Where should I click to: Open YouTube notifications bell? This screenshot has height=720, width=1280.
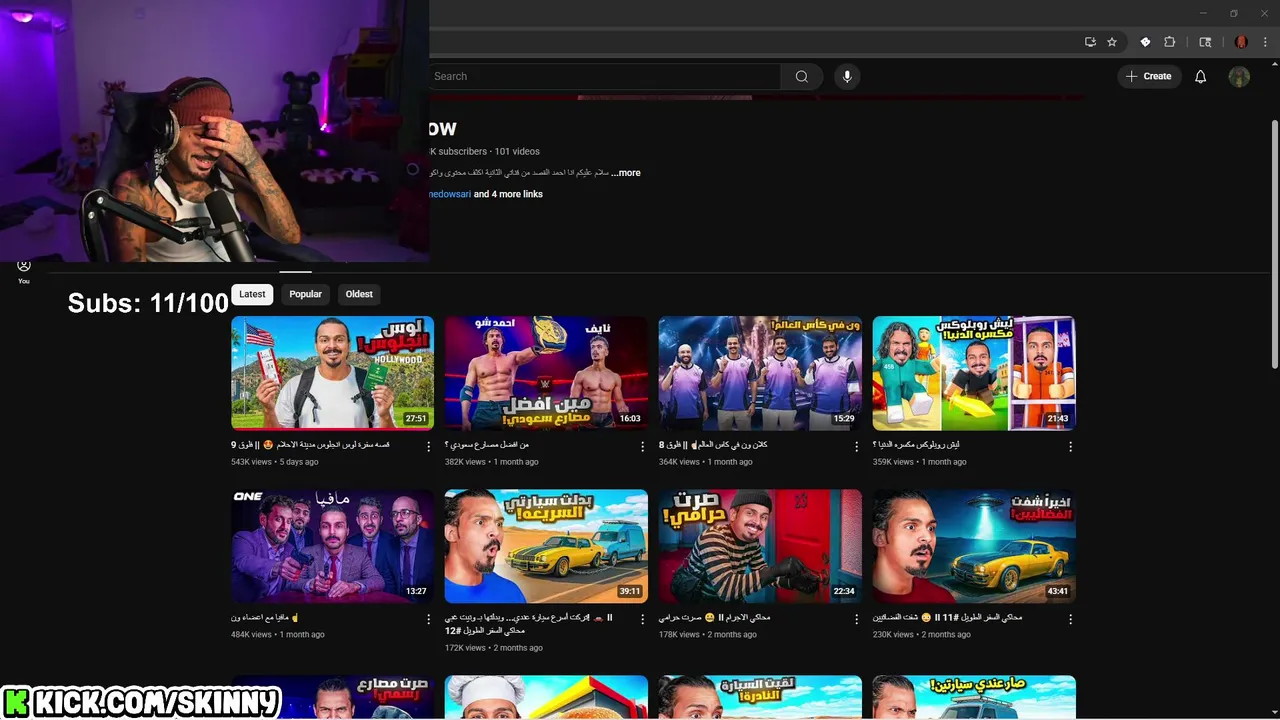(x=1201, y=76)
